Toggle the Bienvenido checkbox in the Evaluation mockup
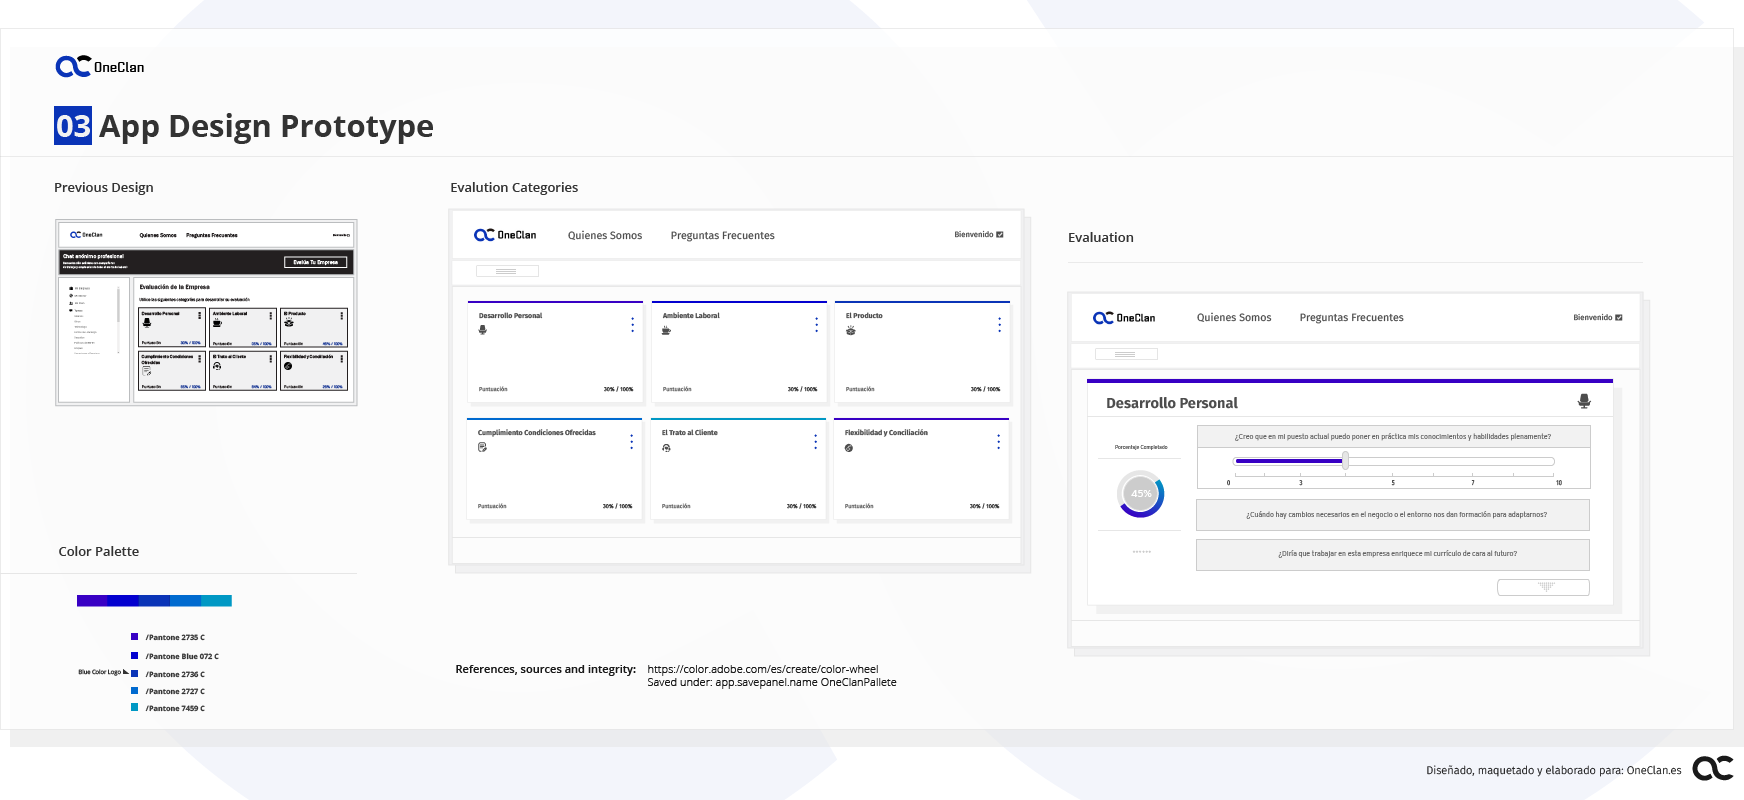This screenshot has height=800, width=1744. [x=1619, y=318]
